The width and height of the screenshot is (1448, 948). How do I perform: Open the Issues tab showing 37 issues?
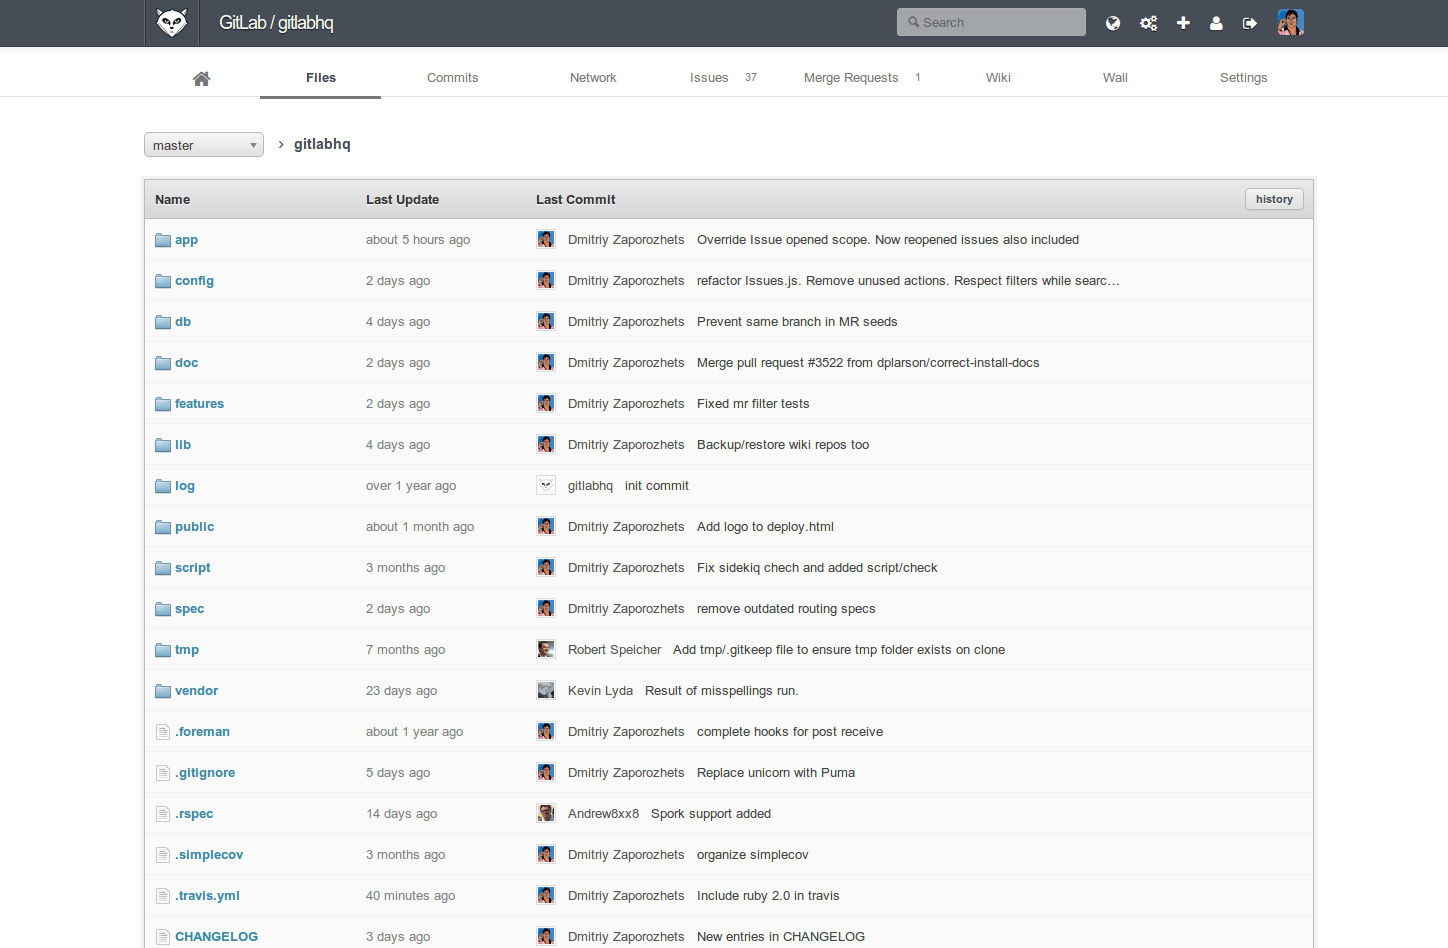point(709,77)
